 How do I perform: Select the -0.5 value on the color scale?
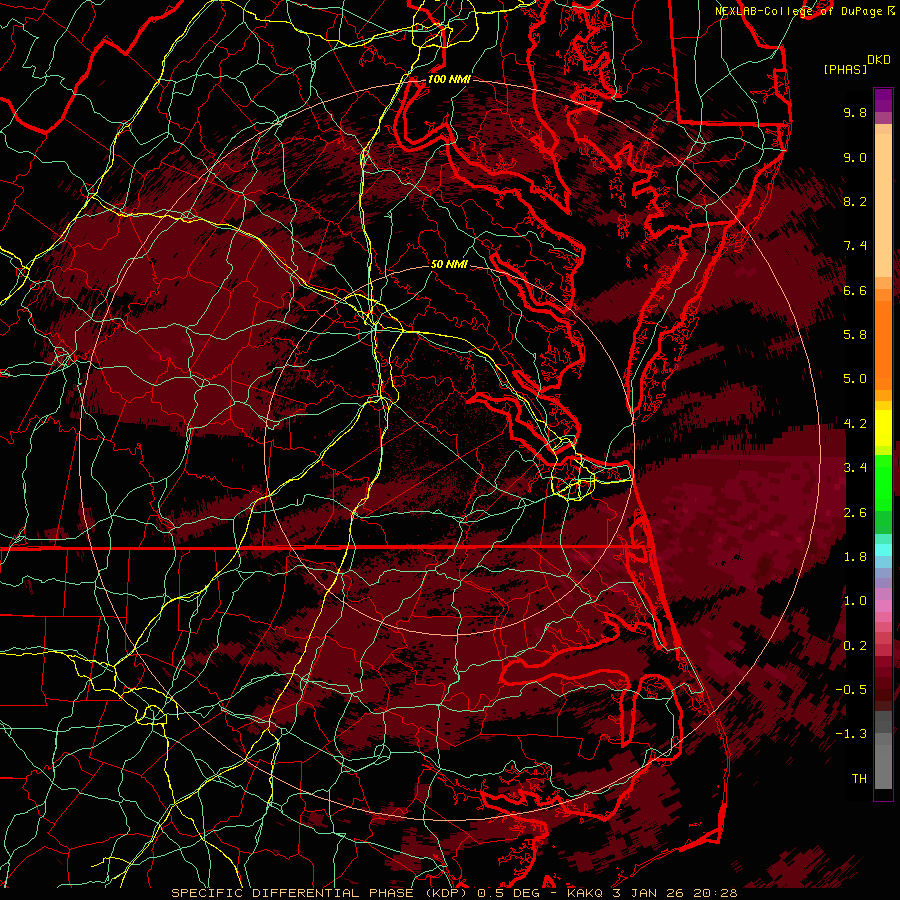851,690
